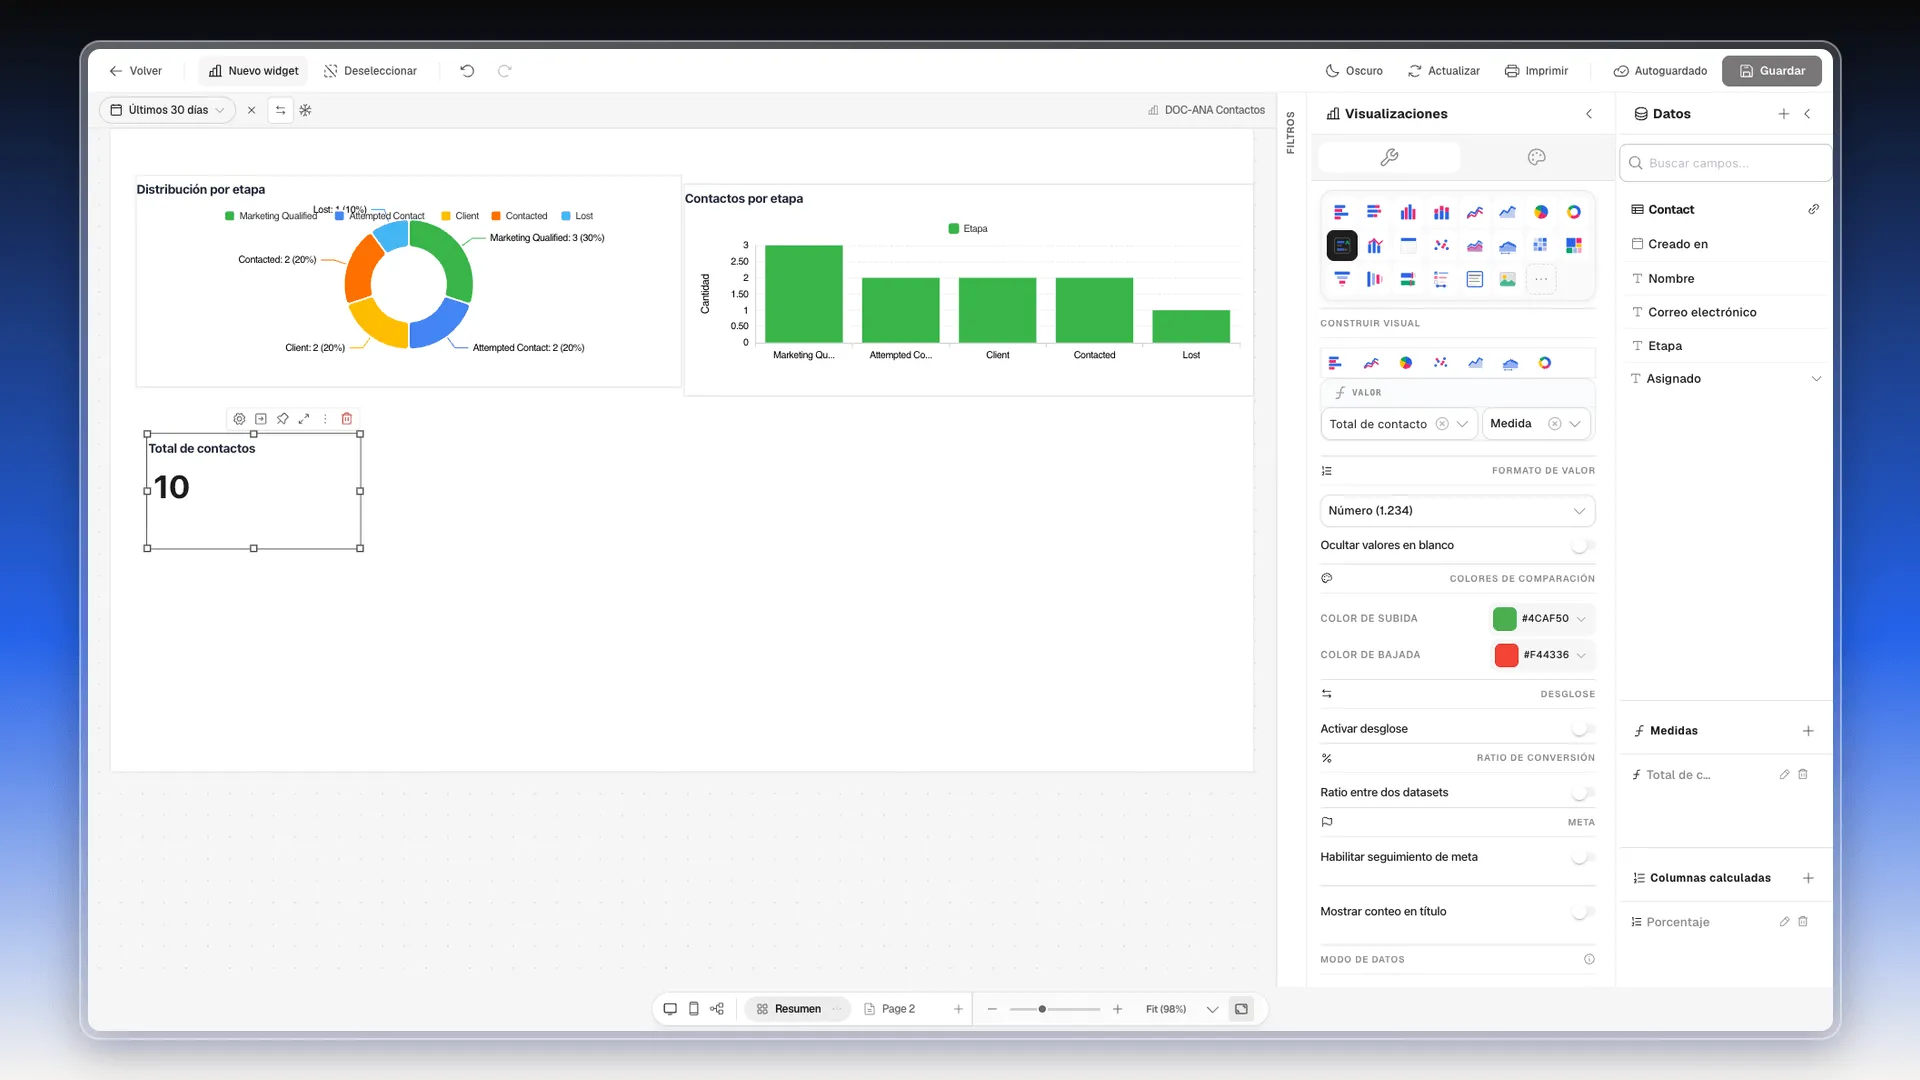Image resolution: width=1920 pixels, height=1080 pixels.
Task: Redo the last undone action
Action: (504, 71)
